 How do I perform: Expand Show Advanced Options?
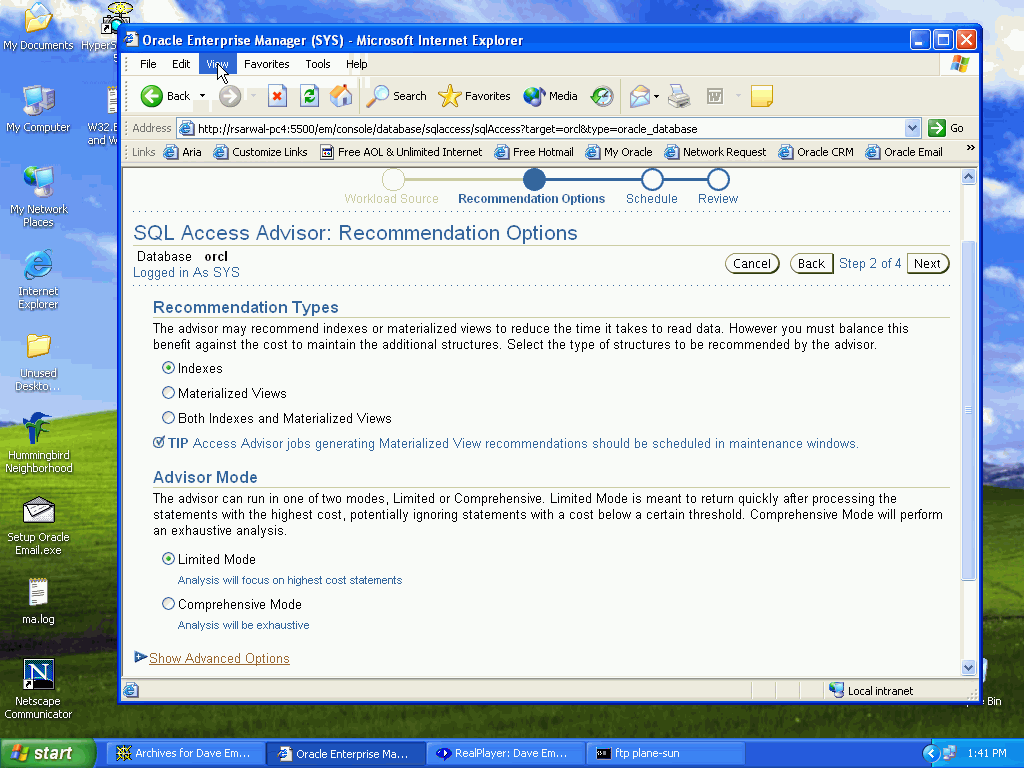(x=219, y=658)
